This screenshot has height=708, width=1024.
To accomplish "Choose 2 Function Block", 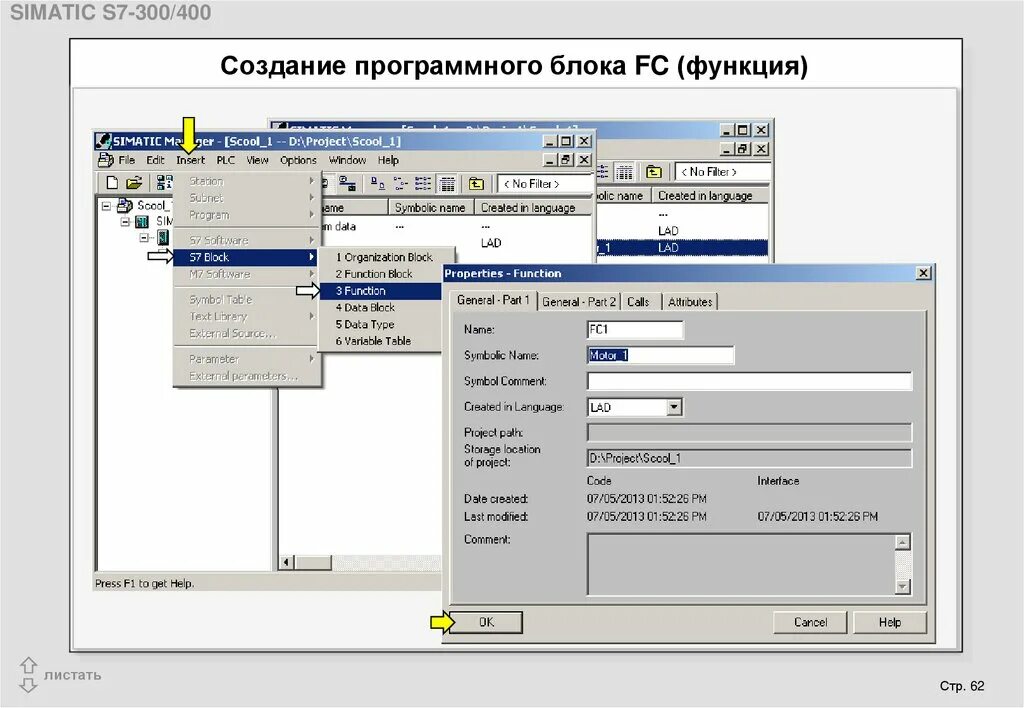I will coord(383,274).
